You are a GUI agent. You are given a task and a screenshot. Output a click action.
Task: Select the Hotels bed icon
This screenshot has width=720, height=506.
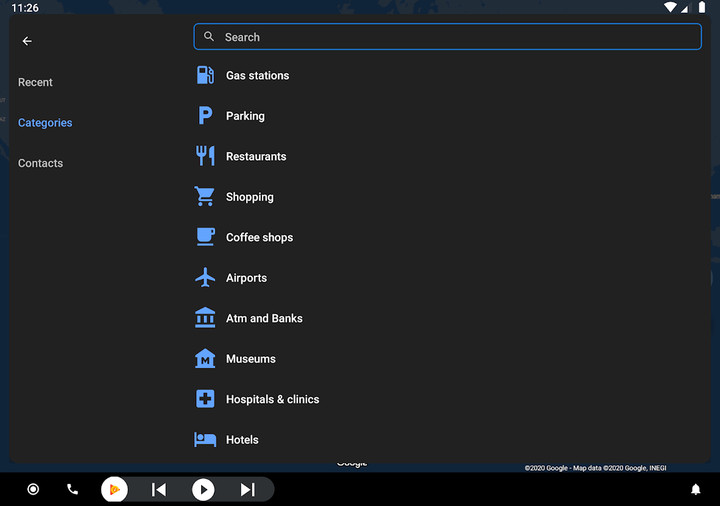click(205, 439)
